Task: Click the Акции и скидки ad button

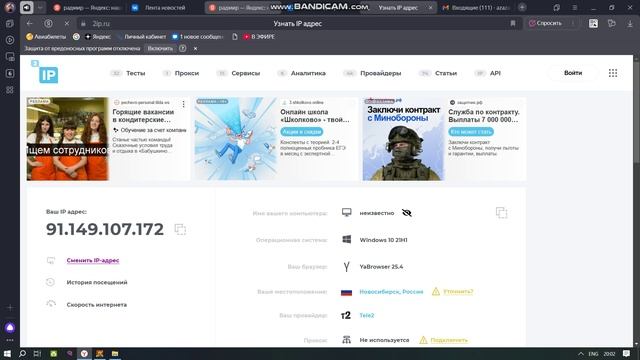Action: pos(302,132)
